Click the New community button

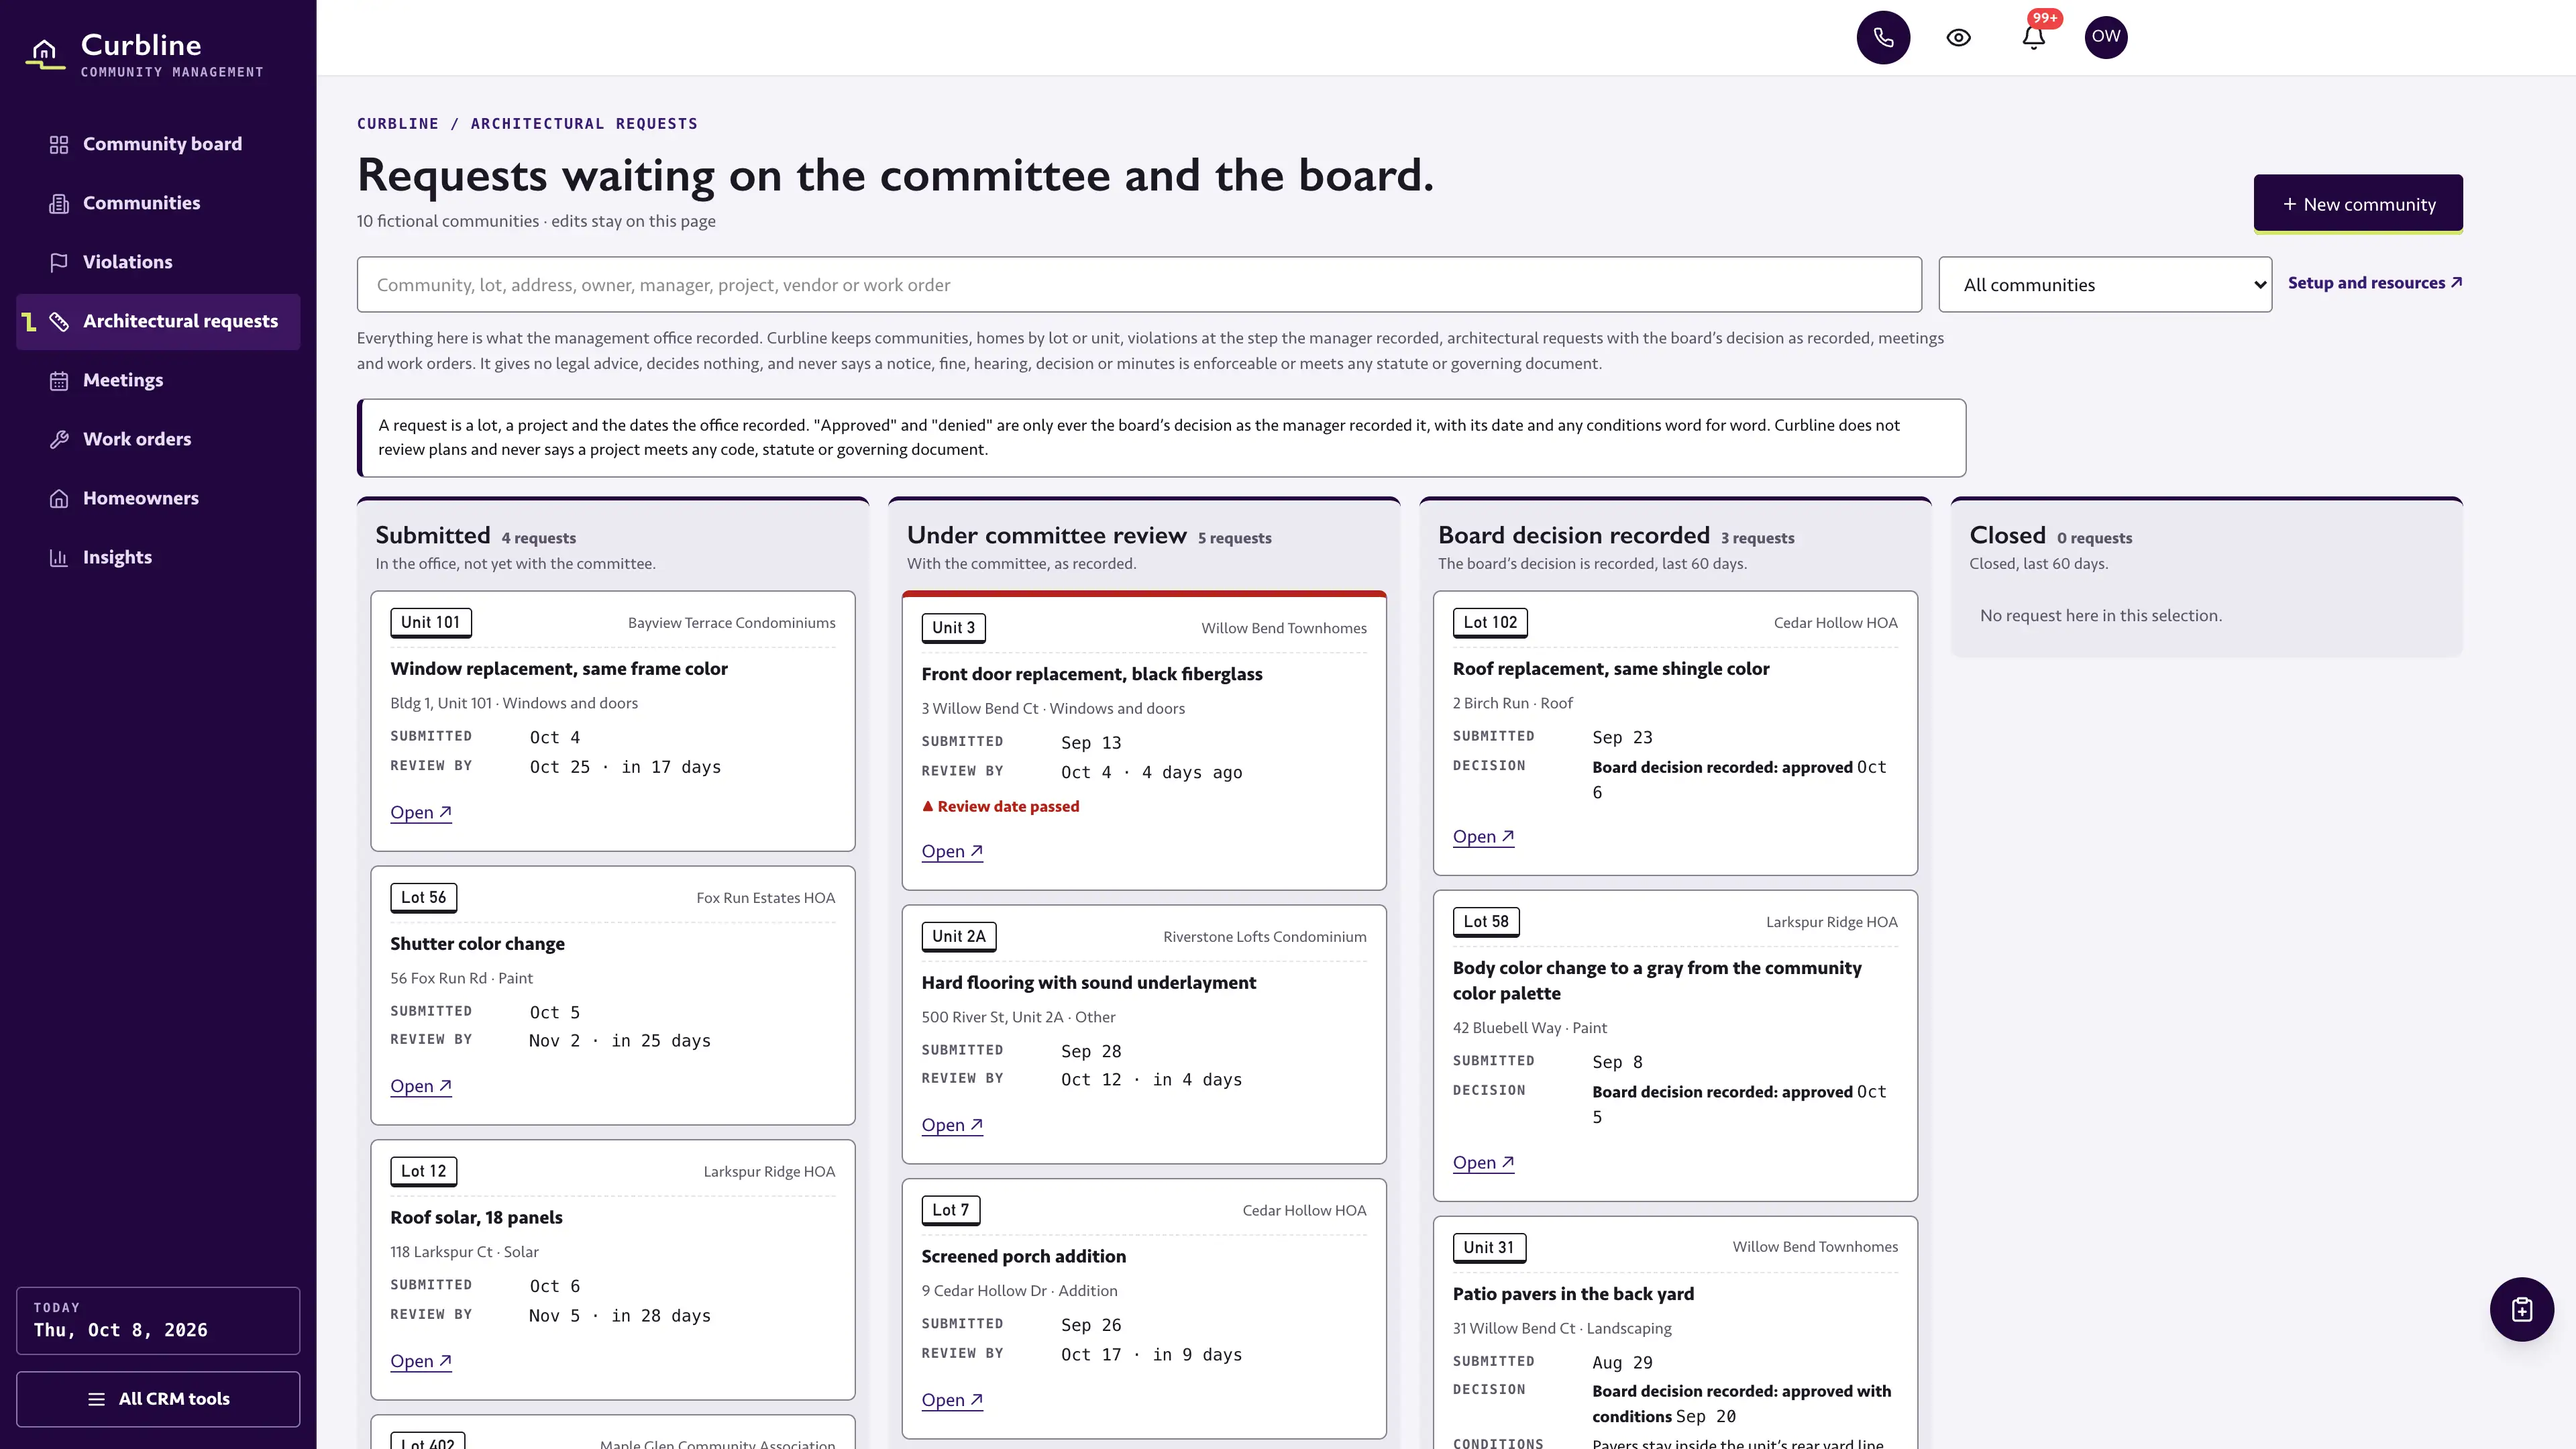point(2358,204)
